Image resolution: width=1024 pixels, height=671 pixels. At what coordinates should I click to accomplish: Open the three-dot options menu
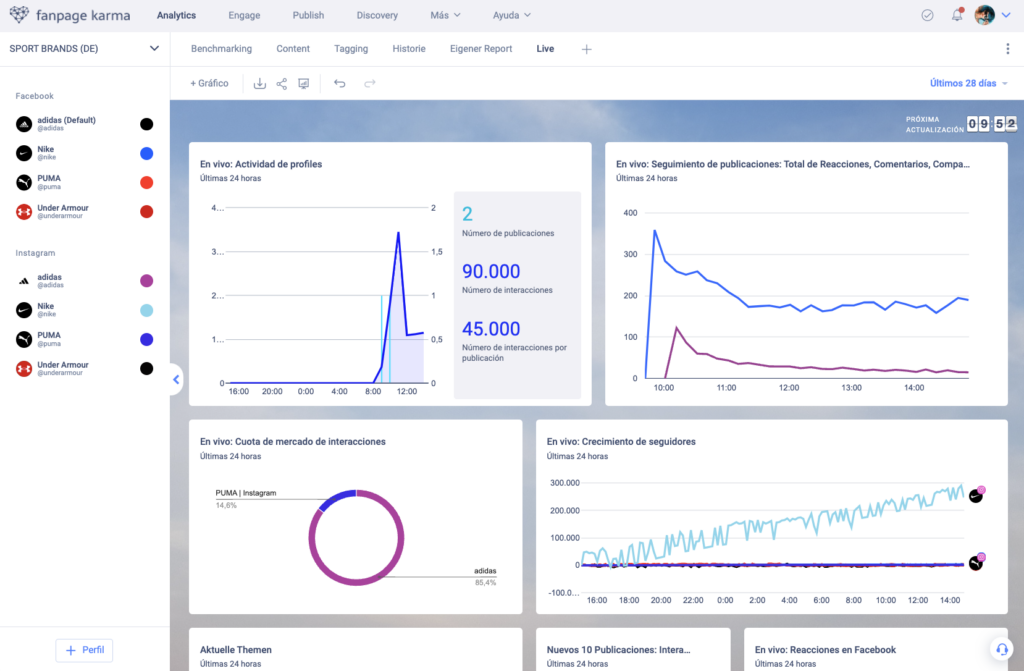(1008, 48)
